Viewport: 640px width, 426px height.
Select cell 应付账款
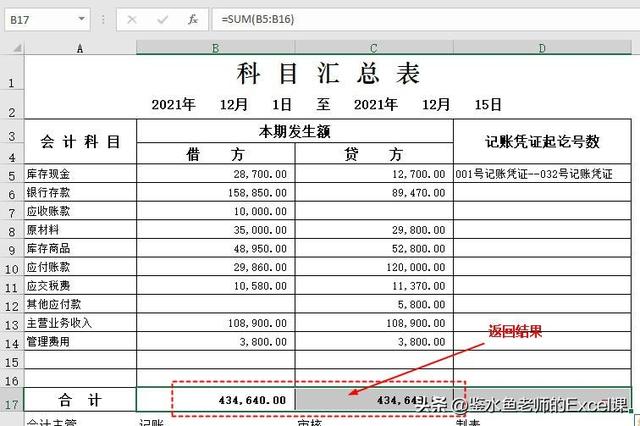[80, 267]
